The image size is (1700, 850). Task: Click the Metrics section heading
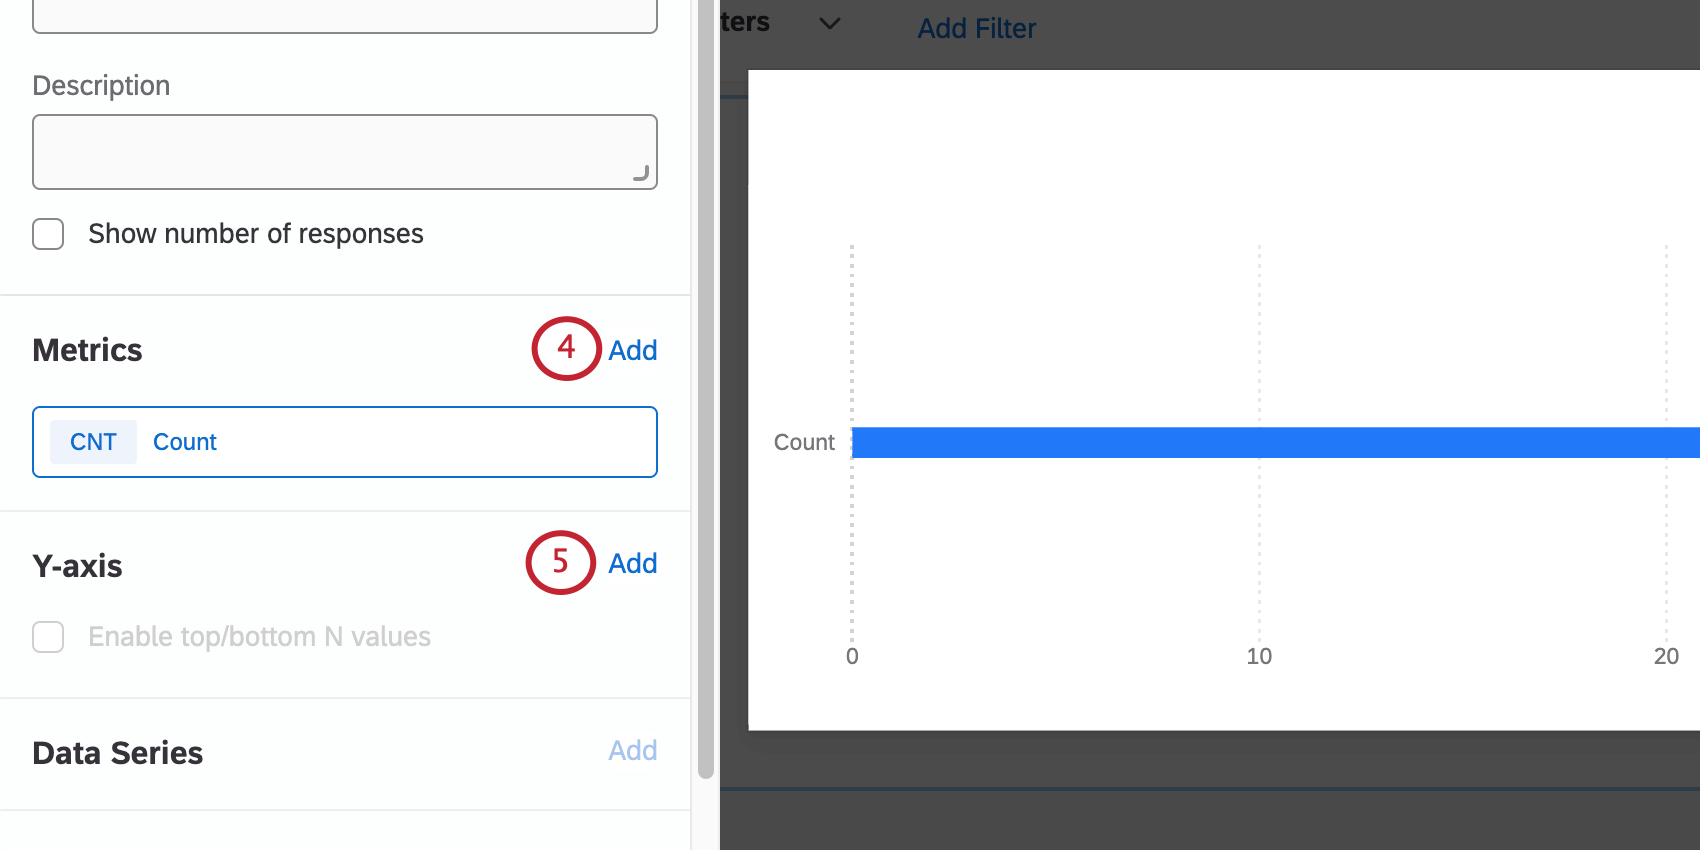coord(87,349)
